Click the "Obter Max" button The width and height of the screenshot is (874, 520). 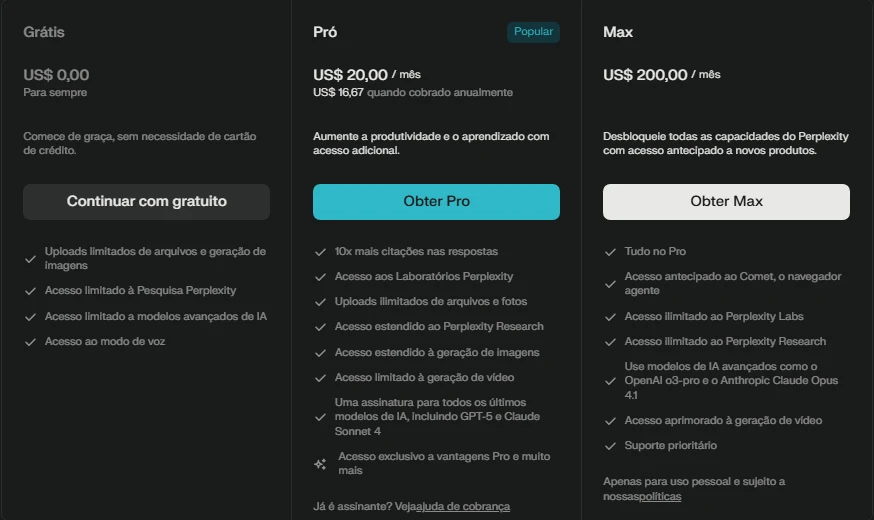[x=726, y=201]
